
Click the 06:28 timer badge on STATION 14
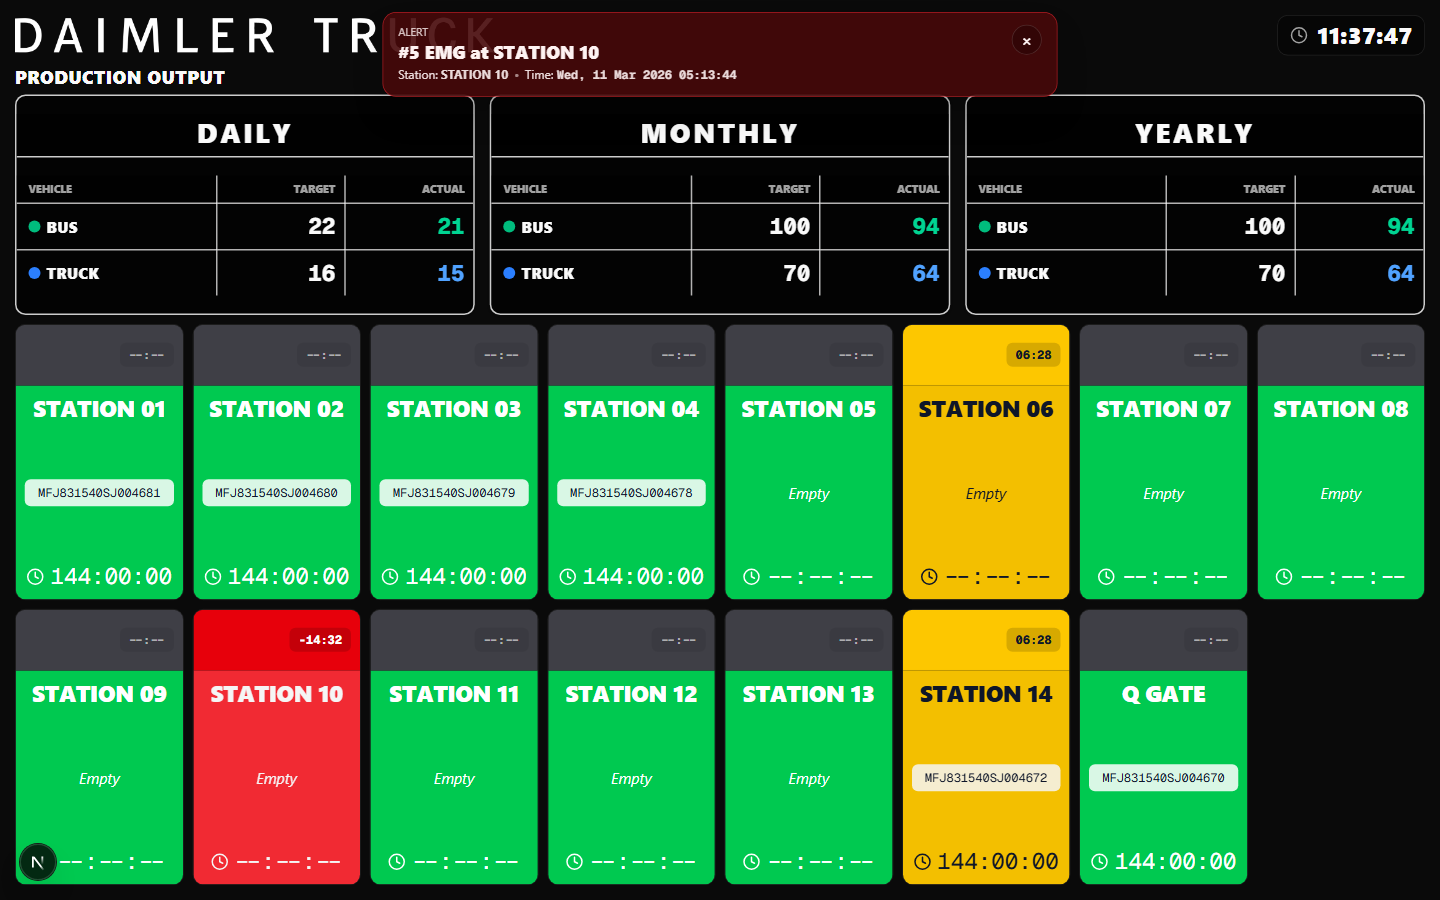(x=1034, y=640)
